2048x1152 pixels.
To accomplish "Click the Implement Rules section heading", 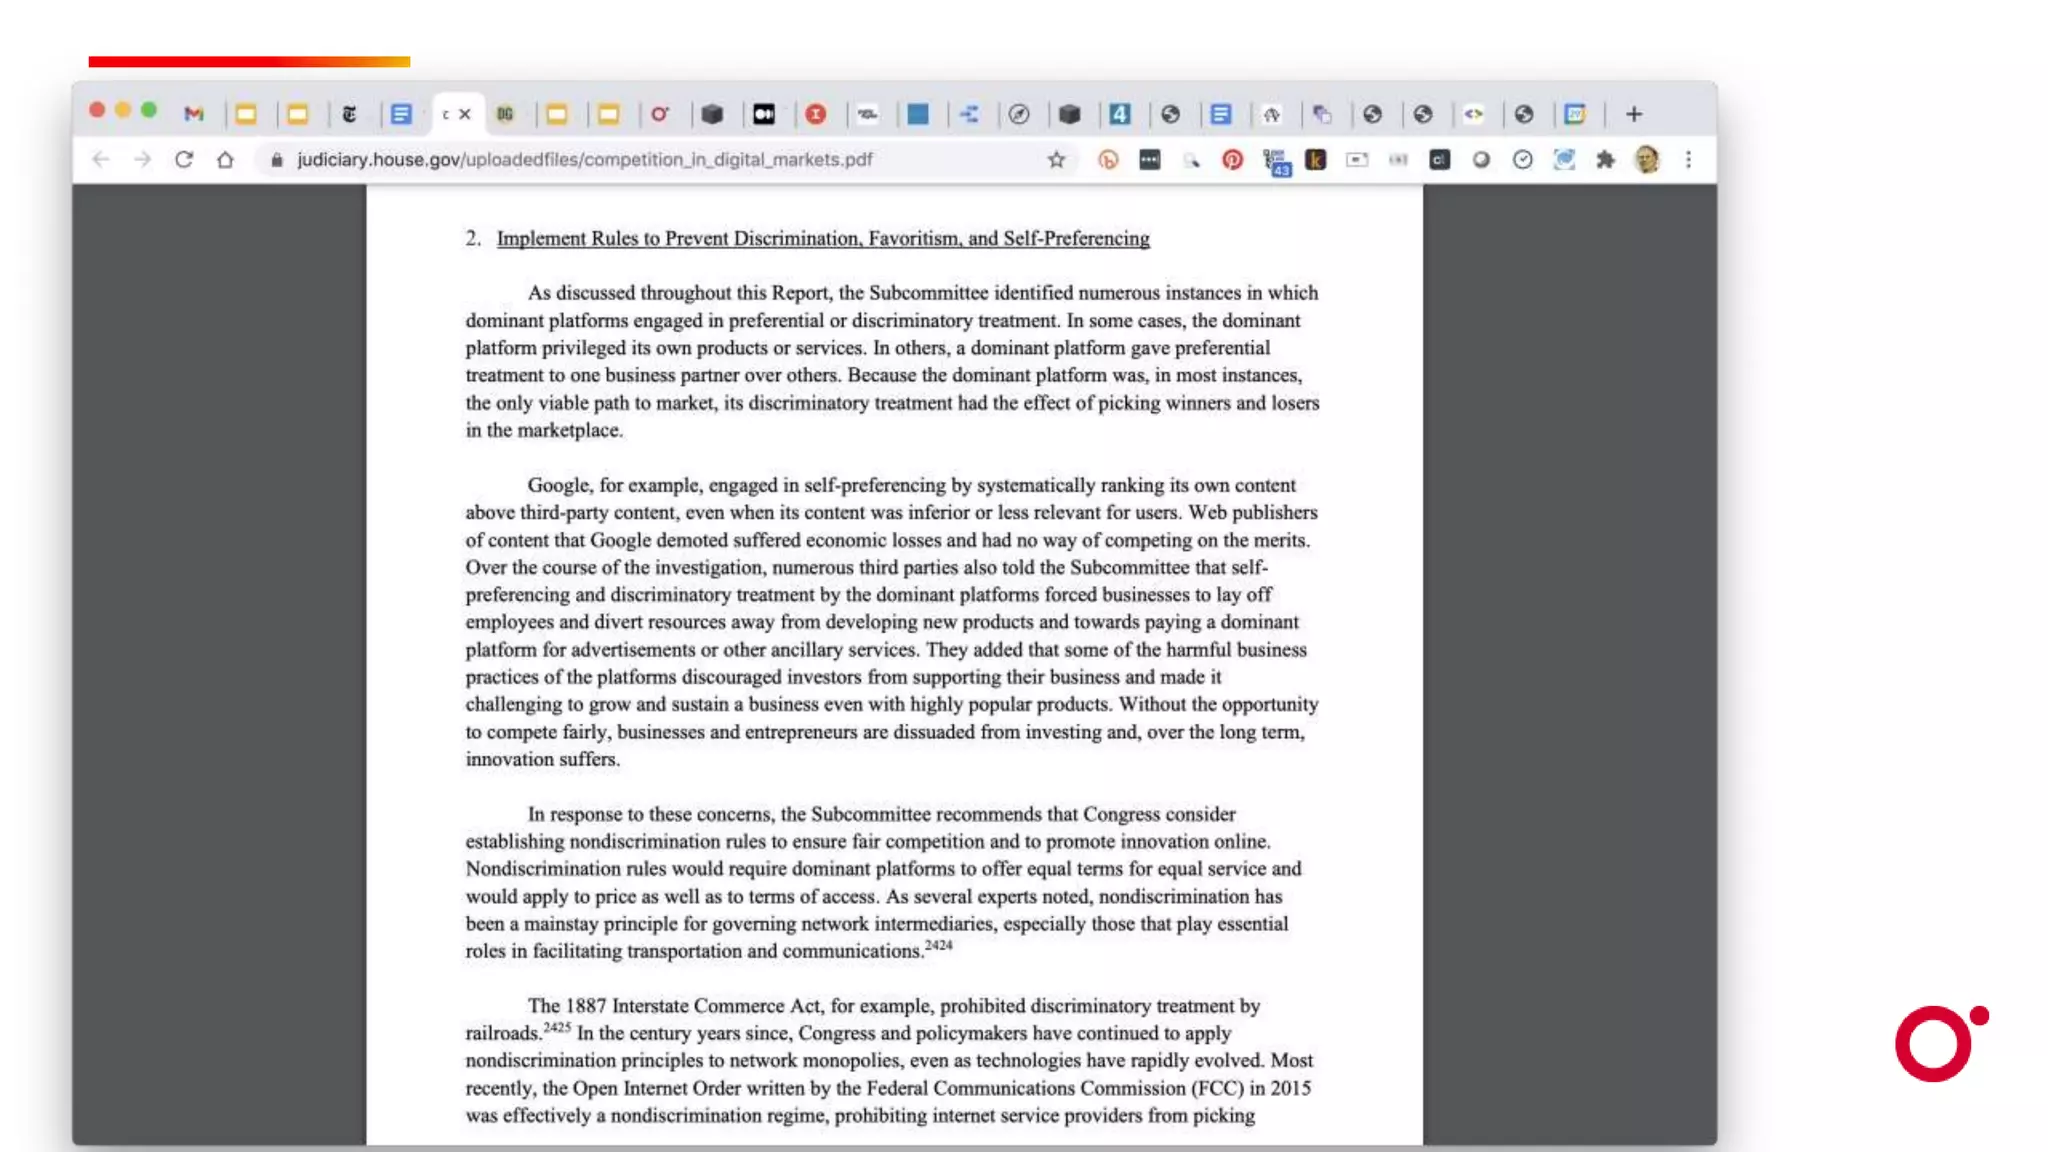I will pyautogui.click(x=822, y=238).
